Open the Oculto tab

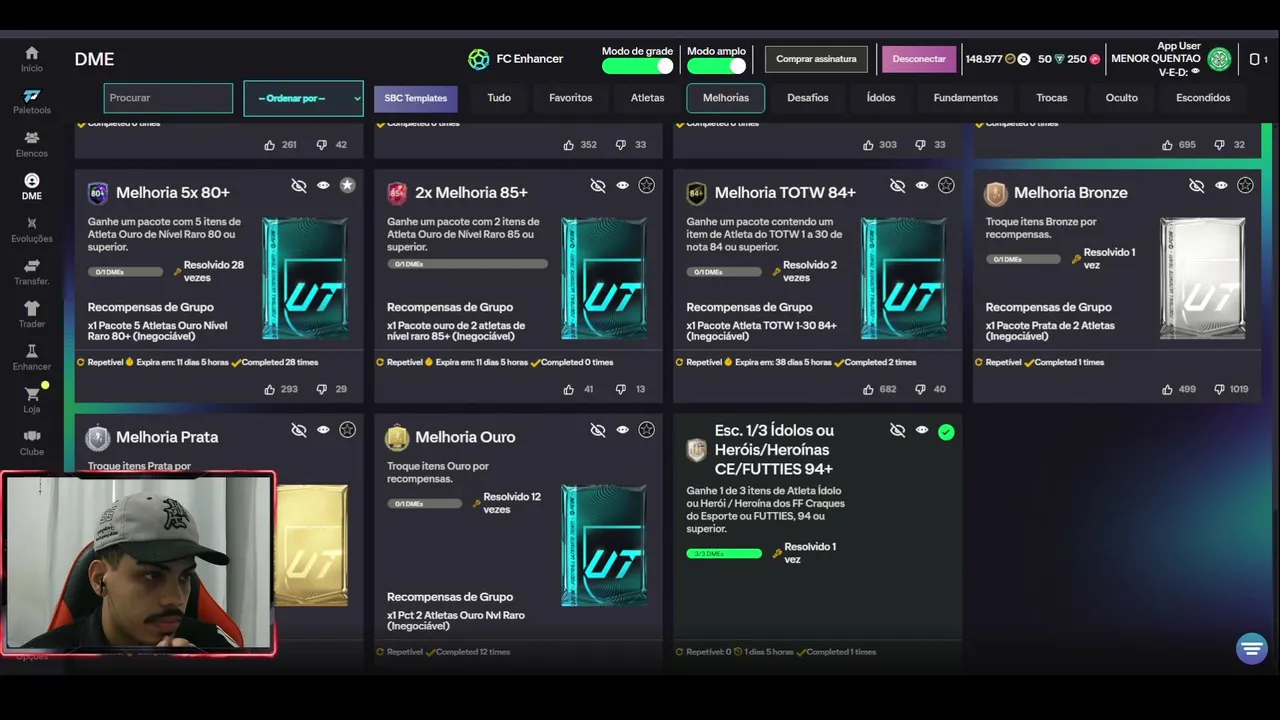(1122, 98)
